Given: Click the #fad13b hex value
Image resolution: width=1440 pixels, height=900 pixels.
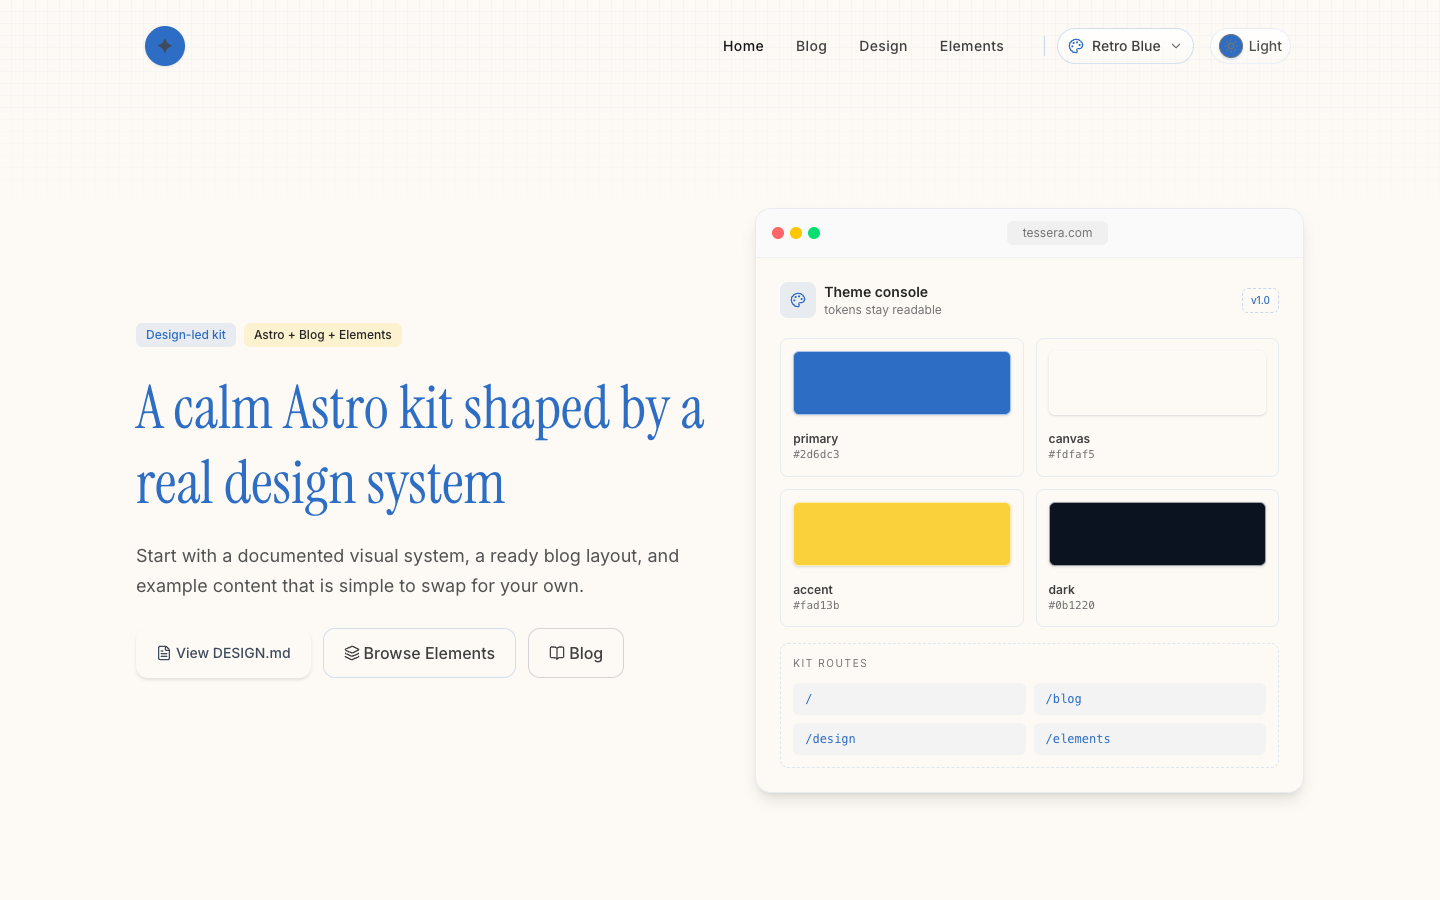Looking at the screenshot, I should [x=816, y=605].
